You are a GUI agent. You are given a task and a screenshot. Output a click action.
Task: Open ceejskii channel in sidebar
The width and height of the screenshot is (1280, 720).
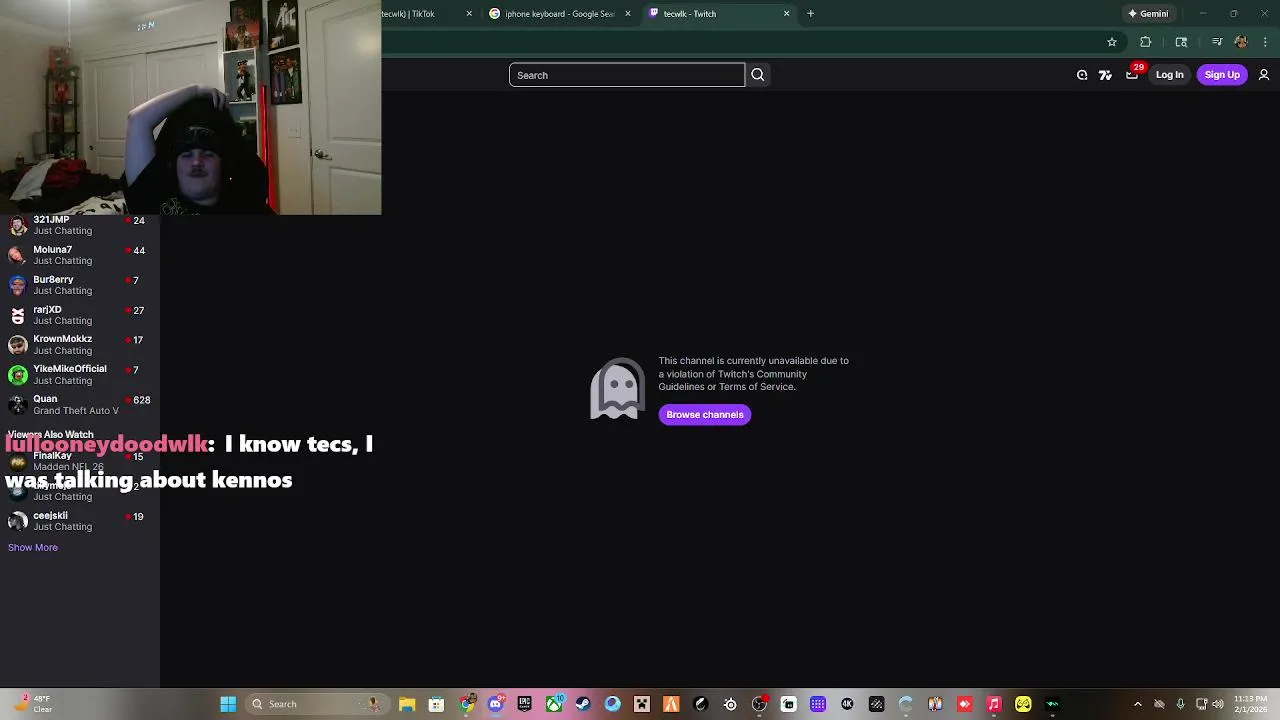(x=80, y=521)
